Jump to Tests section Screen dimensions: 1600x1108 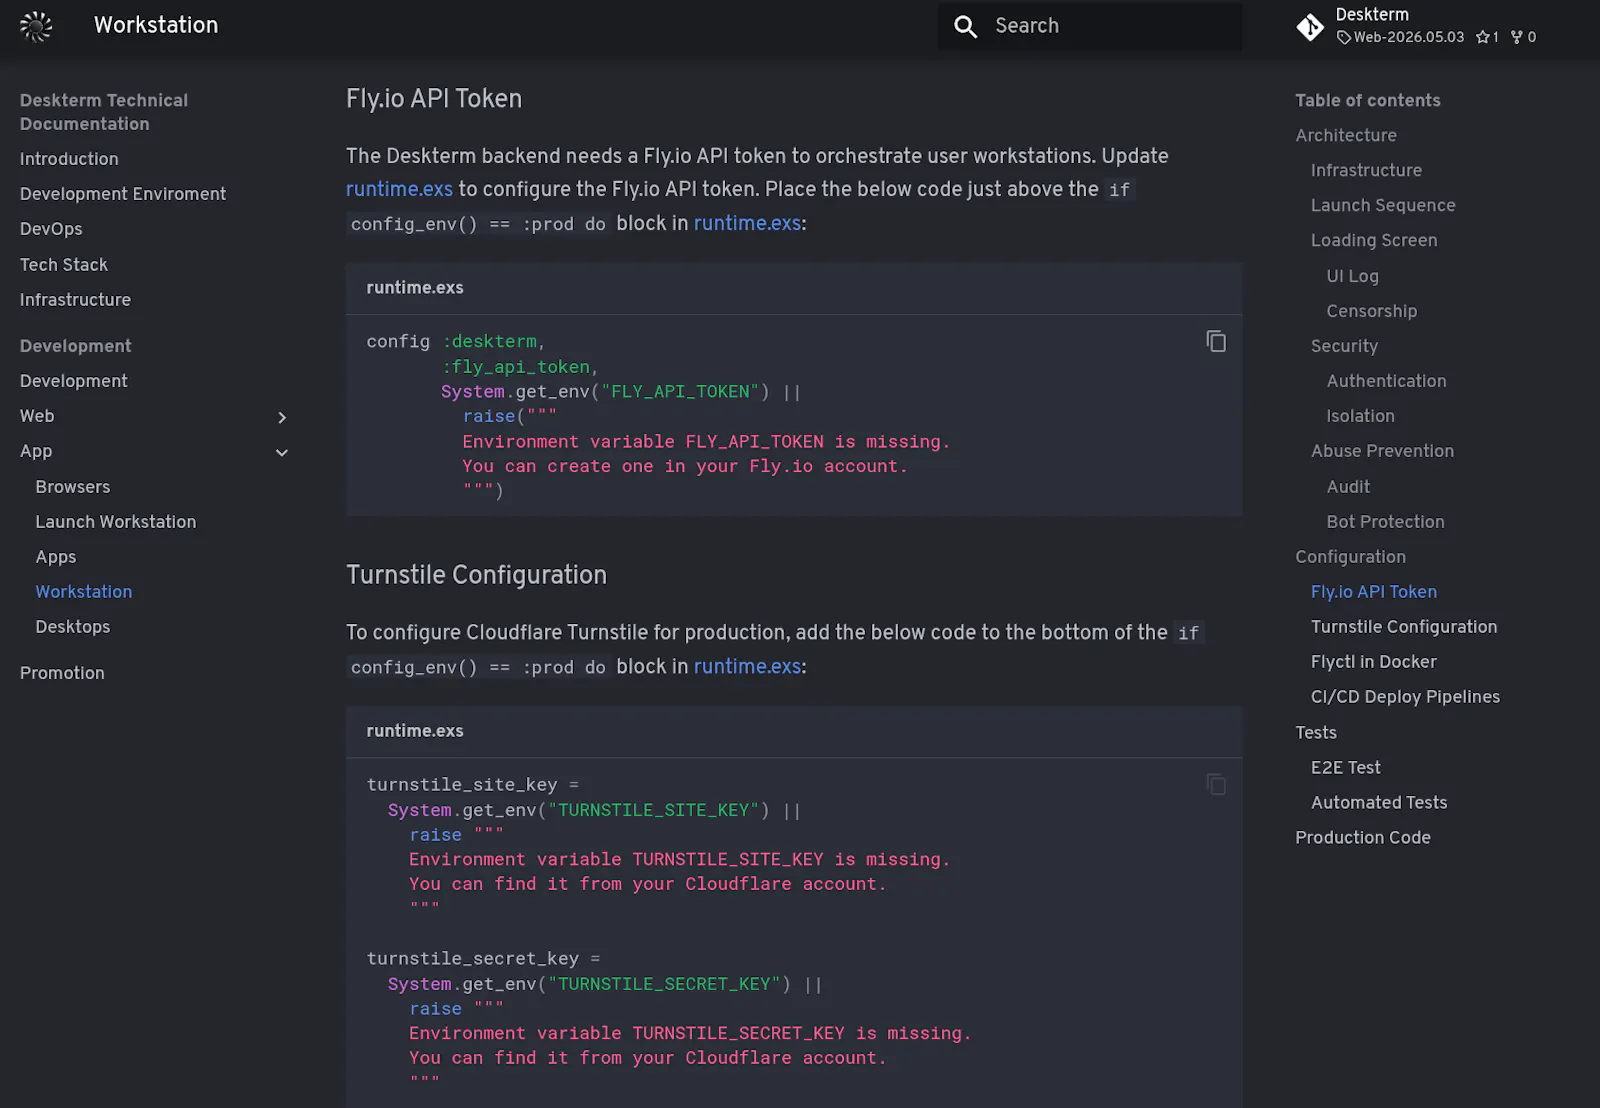point(1316,733)
